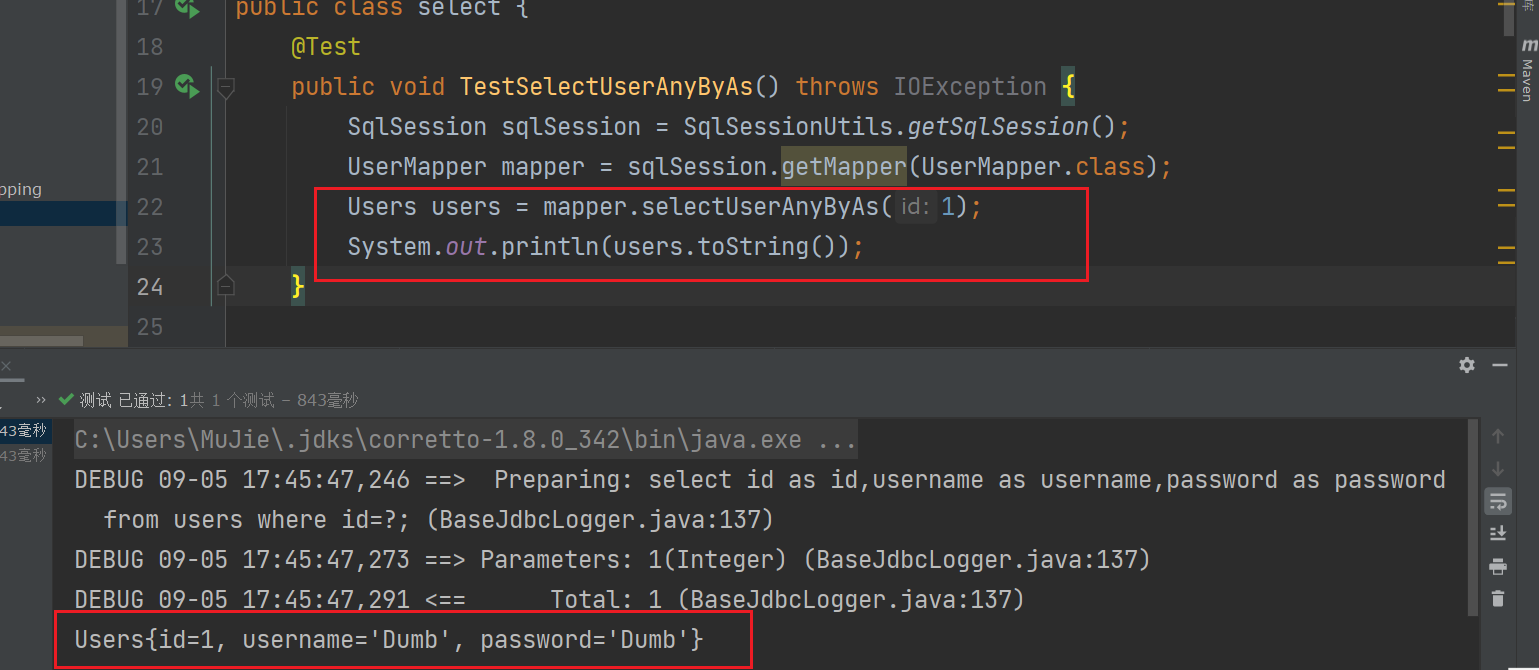Screen dimensions: 1539x670
Task: Jump to previous stack trace up arrow
Action: tap(1497, 436)
